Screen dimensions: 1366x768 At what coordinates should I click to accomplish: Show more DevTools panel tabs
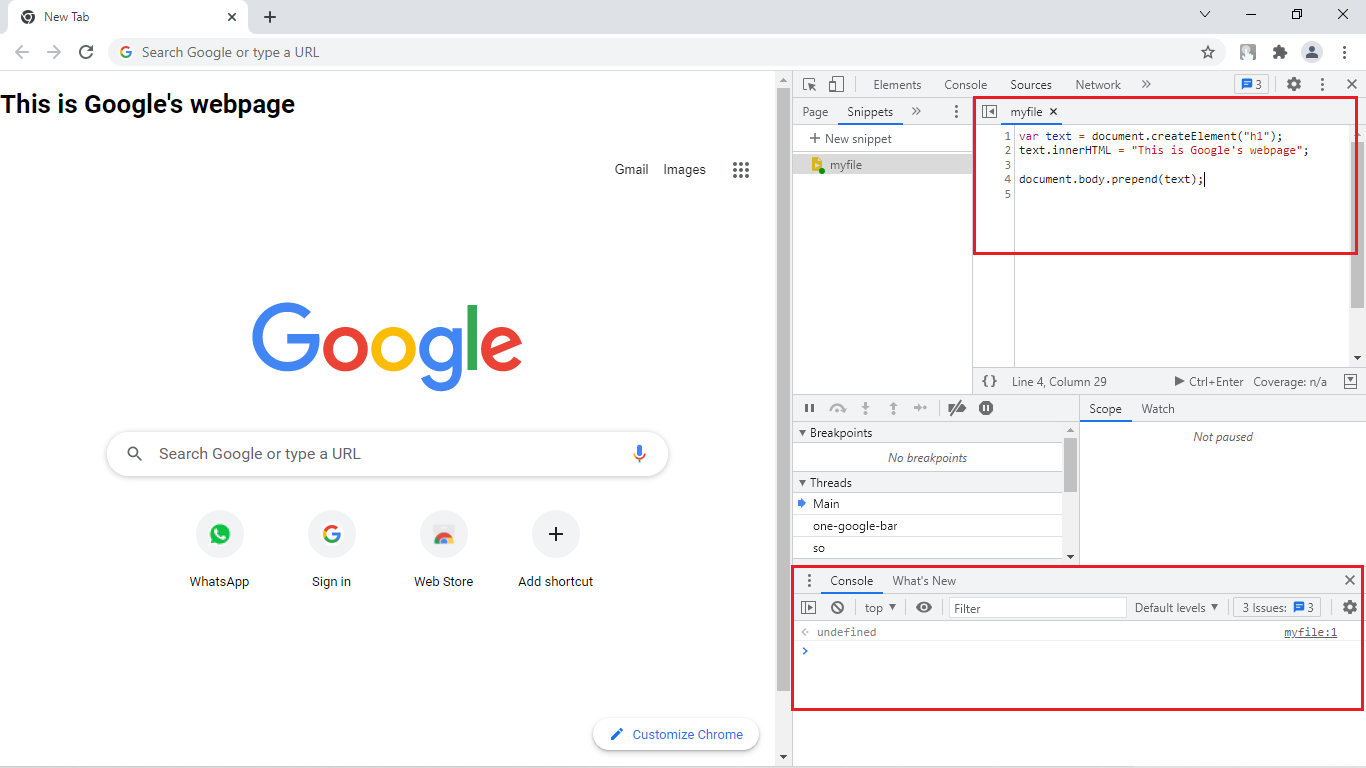point(1146,85)
